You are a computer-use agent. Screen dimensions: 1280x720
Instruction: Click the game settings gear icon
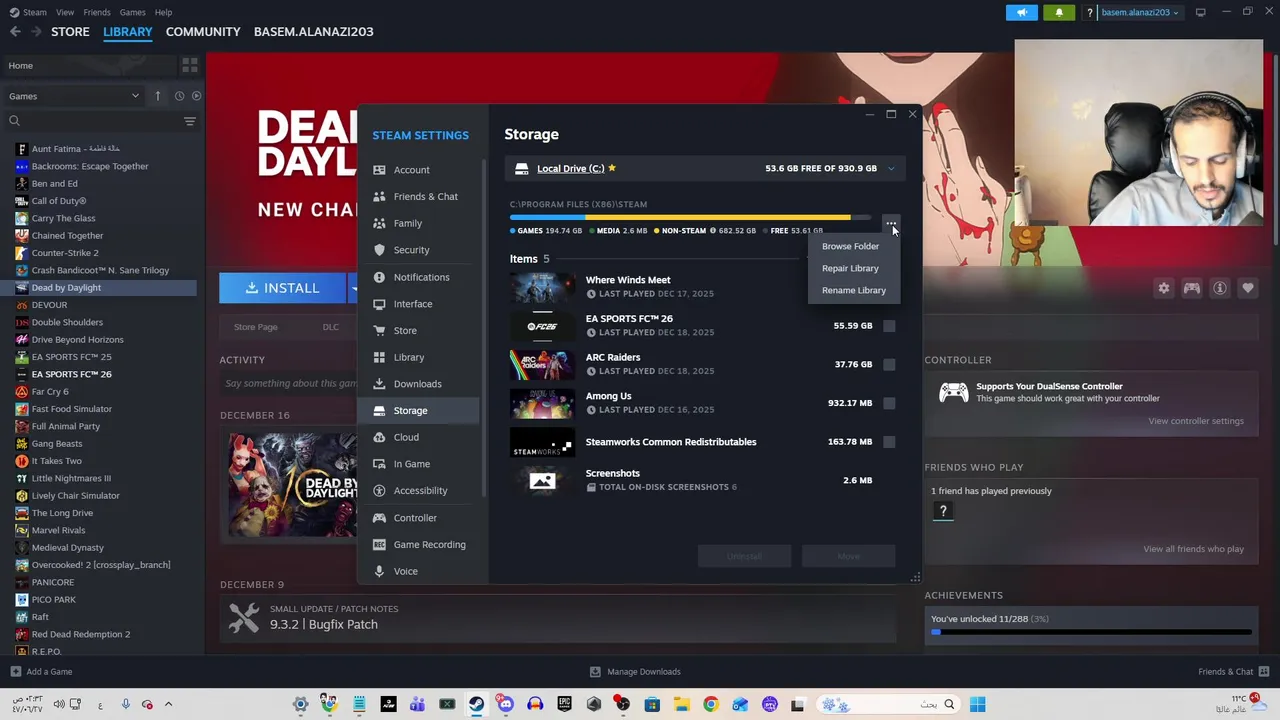(x=1164, y=288)
